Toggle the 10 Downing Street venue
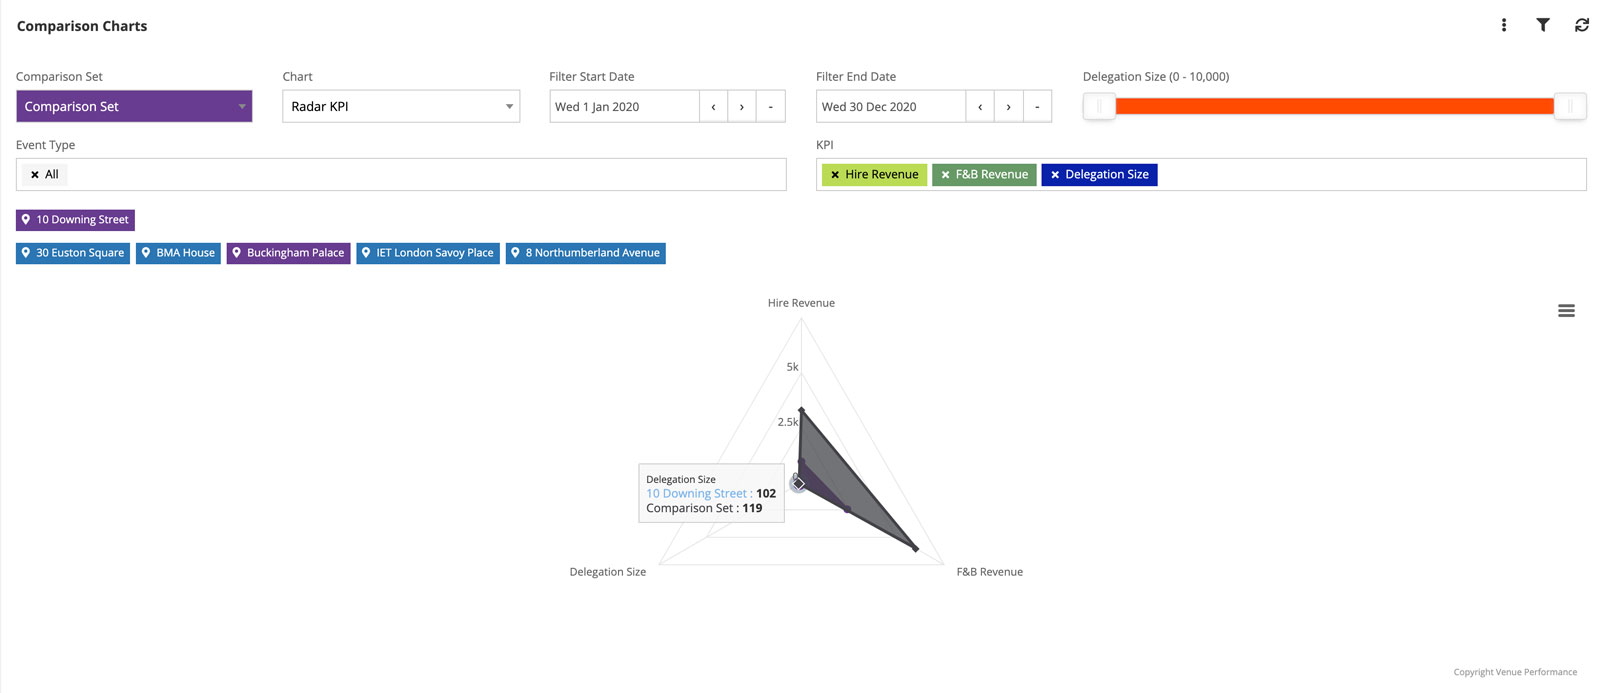1600x693 pixels. click(75, 220)
